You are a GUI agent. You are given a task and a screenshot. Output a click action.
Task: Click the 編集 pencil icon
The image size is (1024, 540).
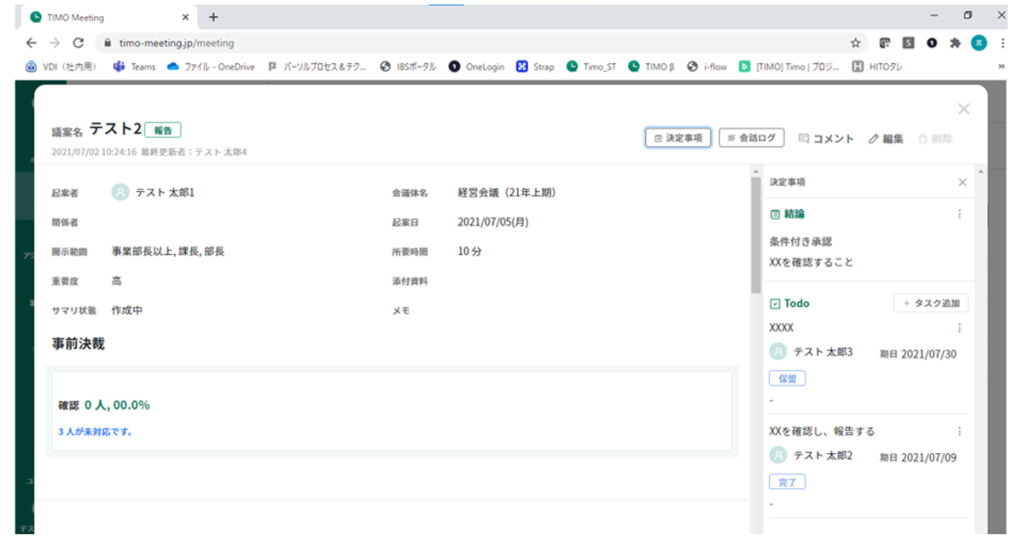(x=873, y=138)
